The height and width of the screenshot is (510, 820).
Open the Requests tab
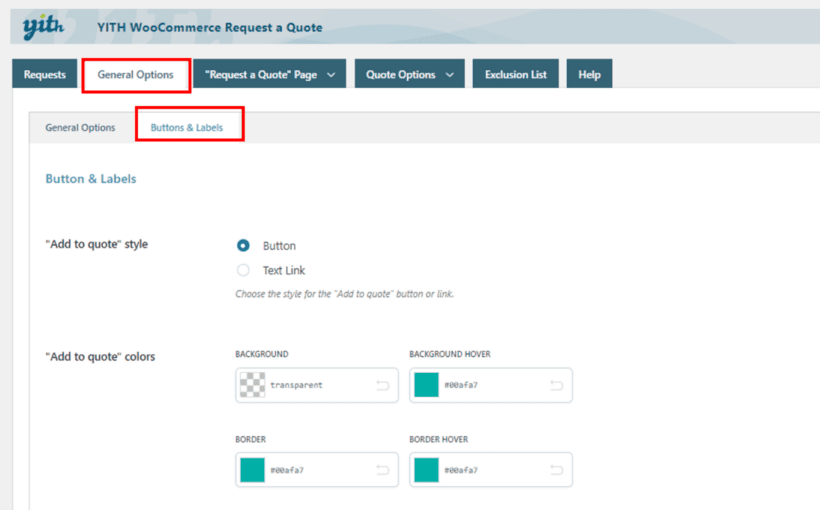click(44, 74)
